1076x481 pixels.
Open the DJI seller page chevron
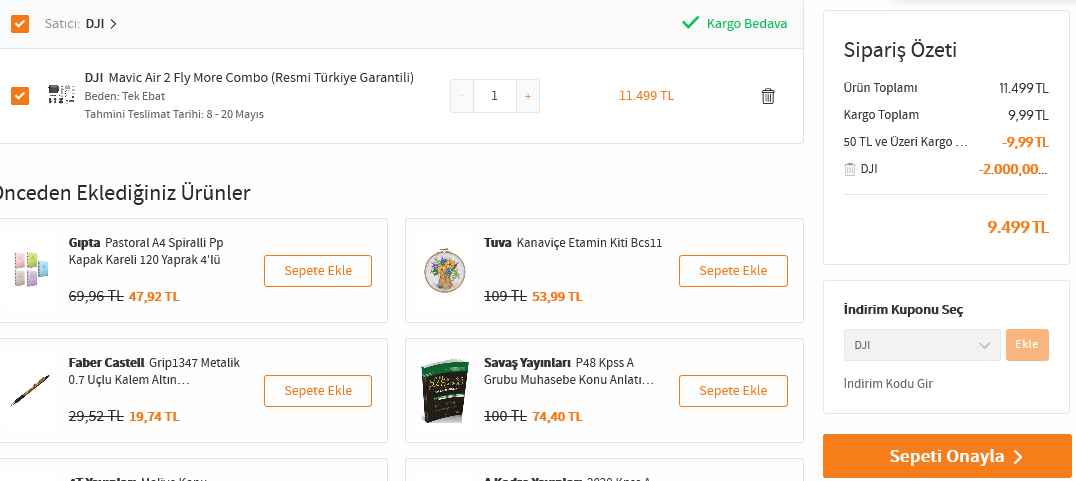pyautogui.click(x=114, y=24)
